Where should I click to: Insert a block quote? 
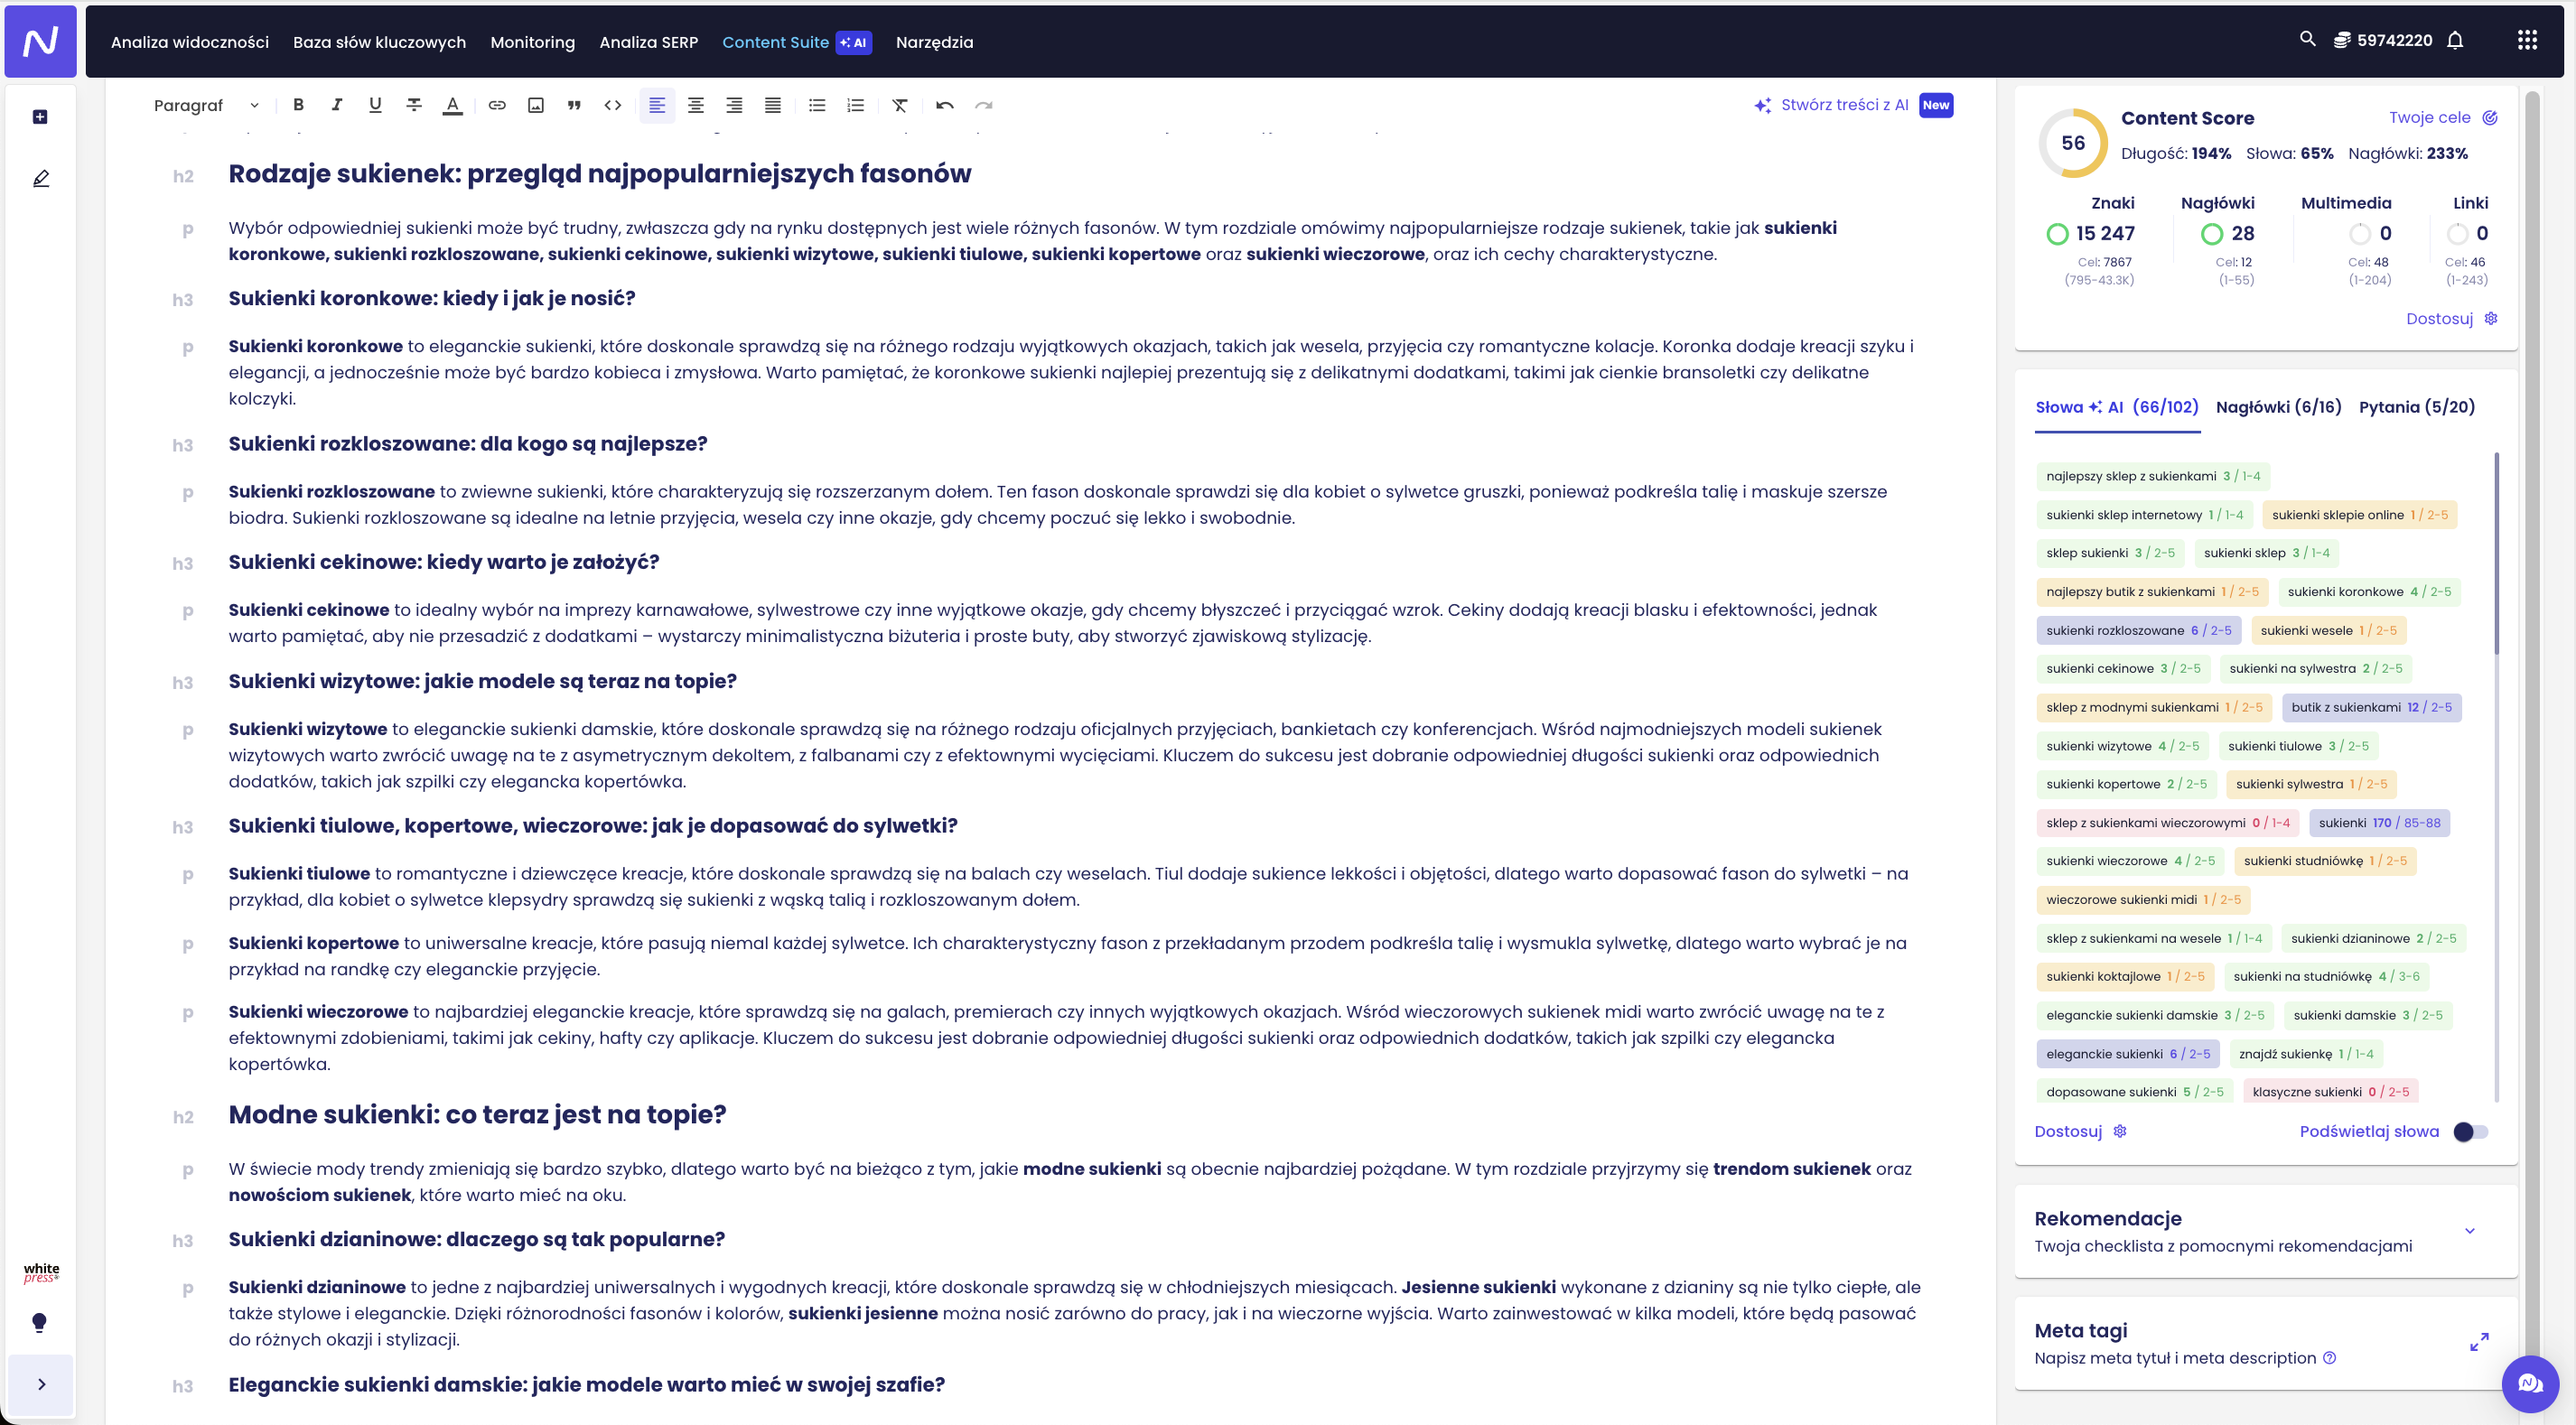pyautogui.click(x=574, y=105)
